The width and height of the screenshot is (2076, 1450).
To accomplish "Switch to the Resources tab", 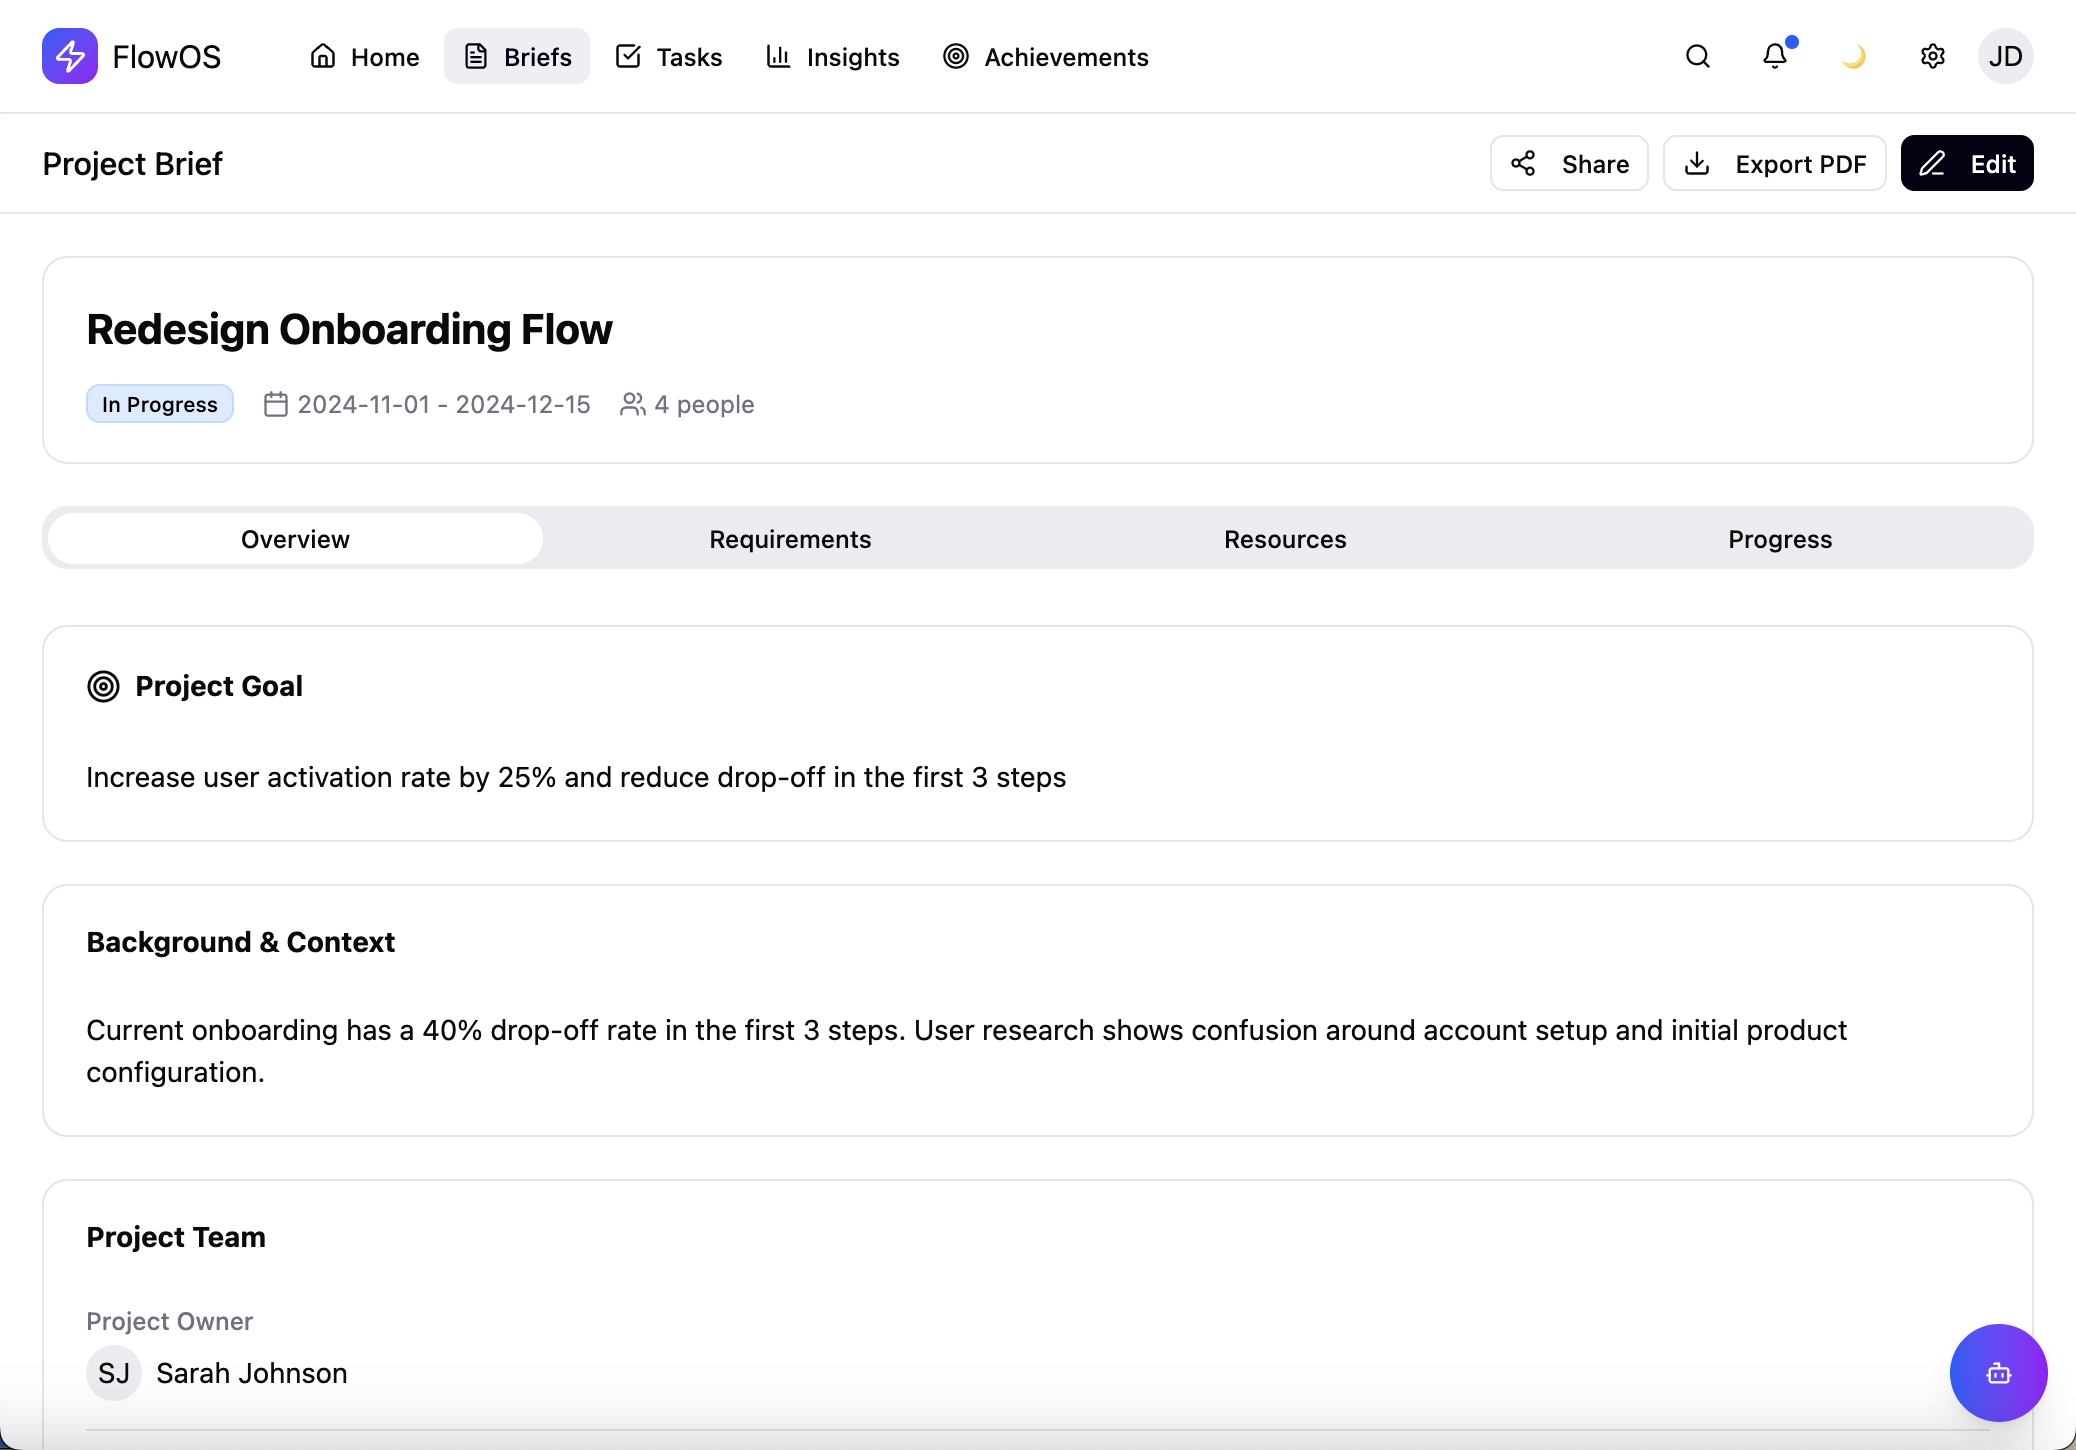I will pyautogui.click(x=1285, y=539).
